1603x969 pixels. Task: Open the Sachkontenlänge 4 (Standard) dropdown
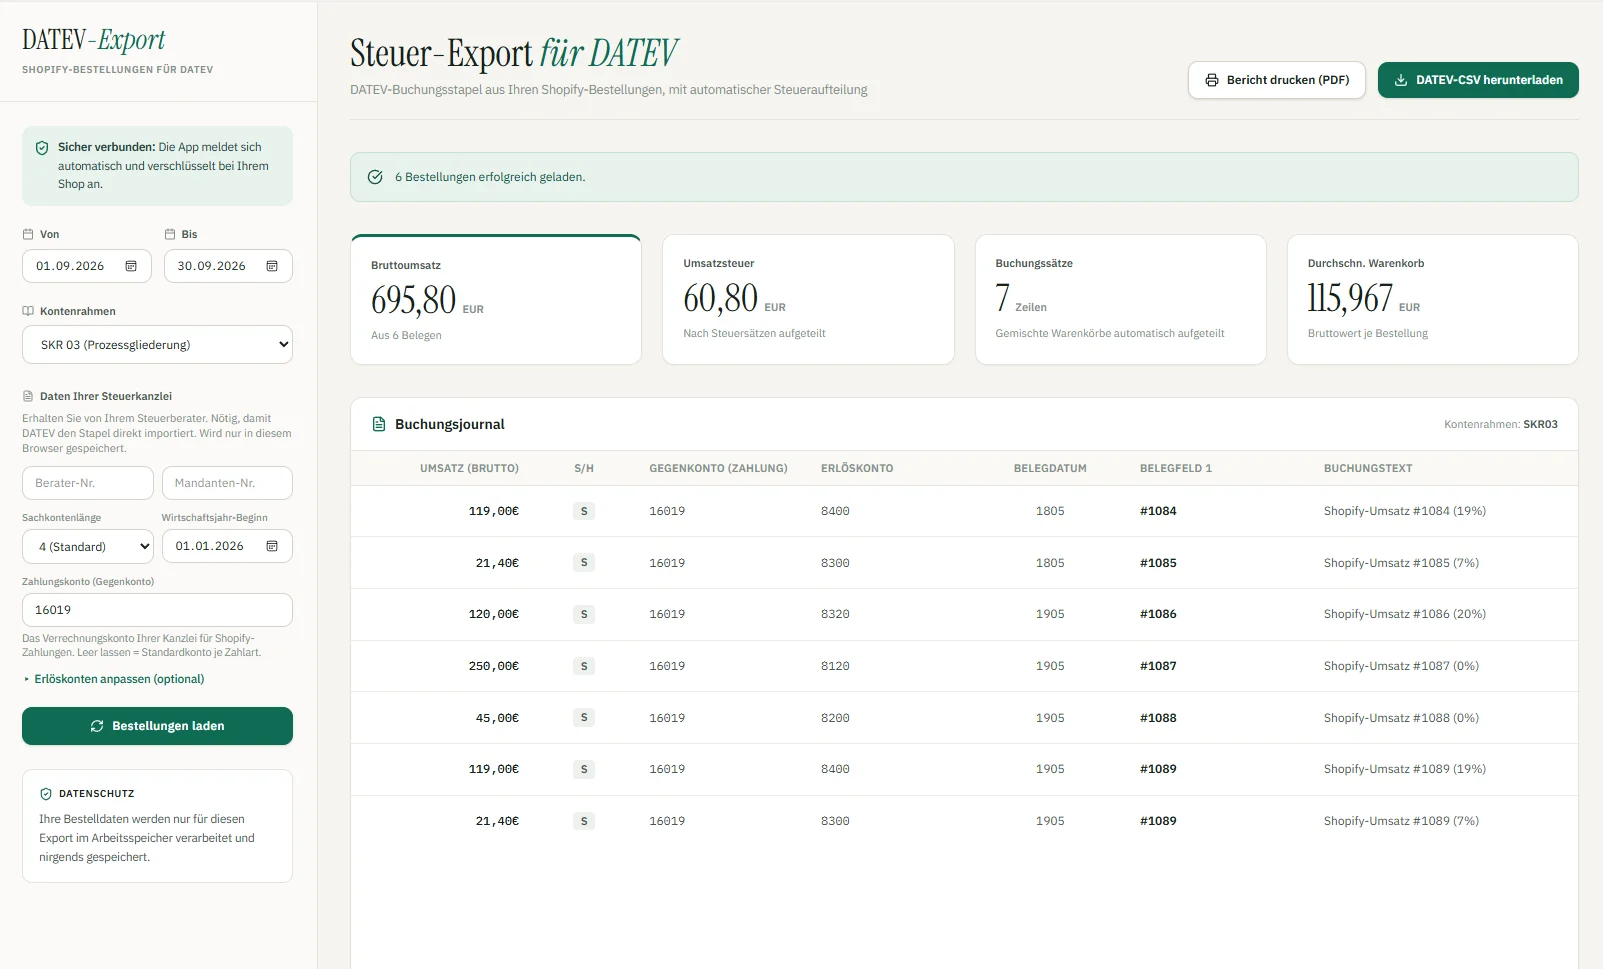tap(88, 546)
